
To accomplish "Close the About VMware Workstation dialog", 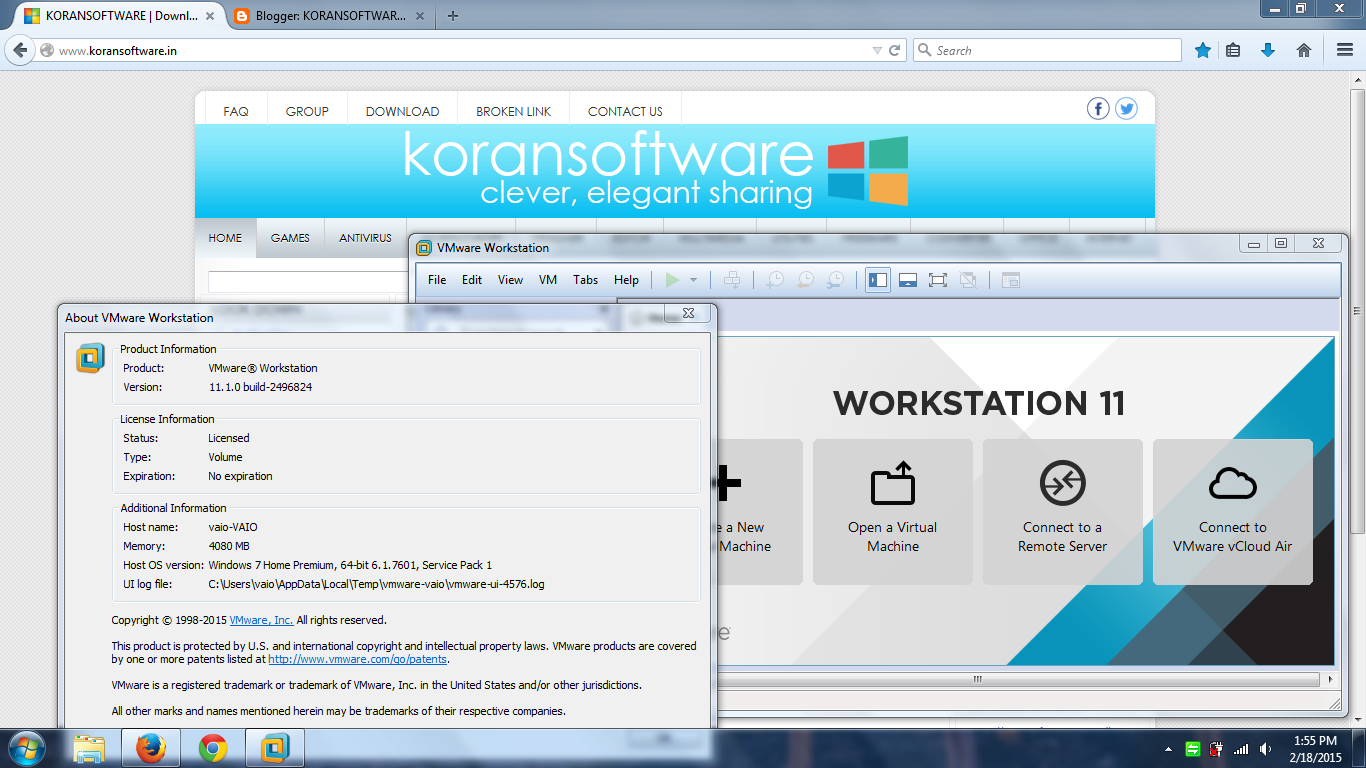I will click(x=688, y=313).
